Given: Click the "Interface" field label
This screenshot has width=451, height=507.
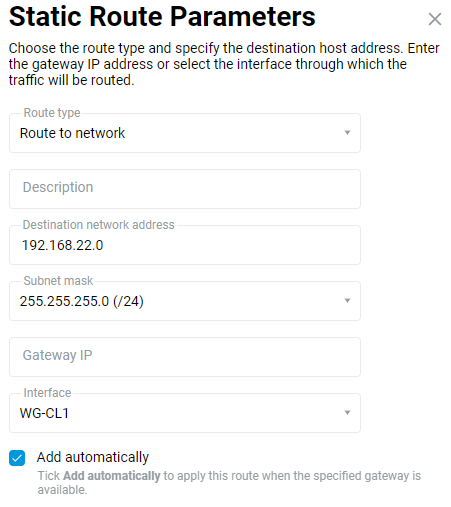Looking at the screenshot, I should pyautogui.click(x=47, y=393).
